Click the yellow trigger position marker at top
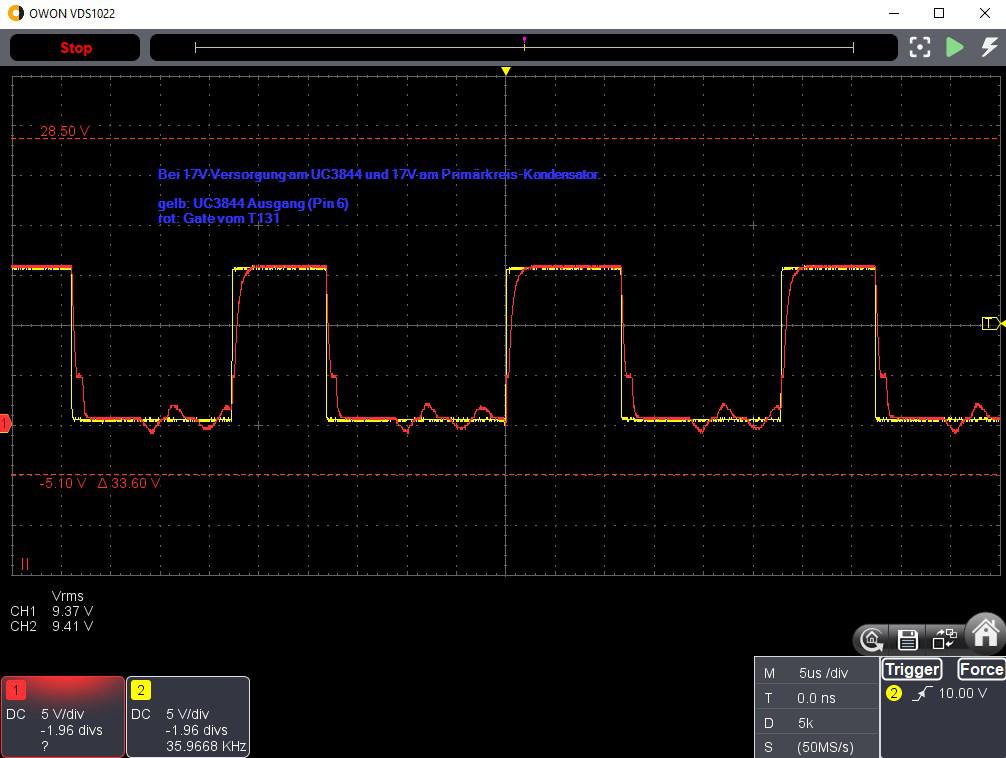The image size is (1006, 758). 506,71
